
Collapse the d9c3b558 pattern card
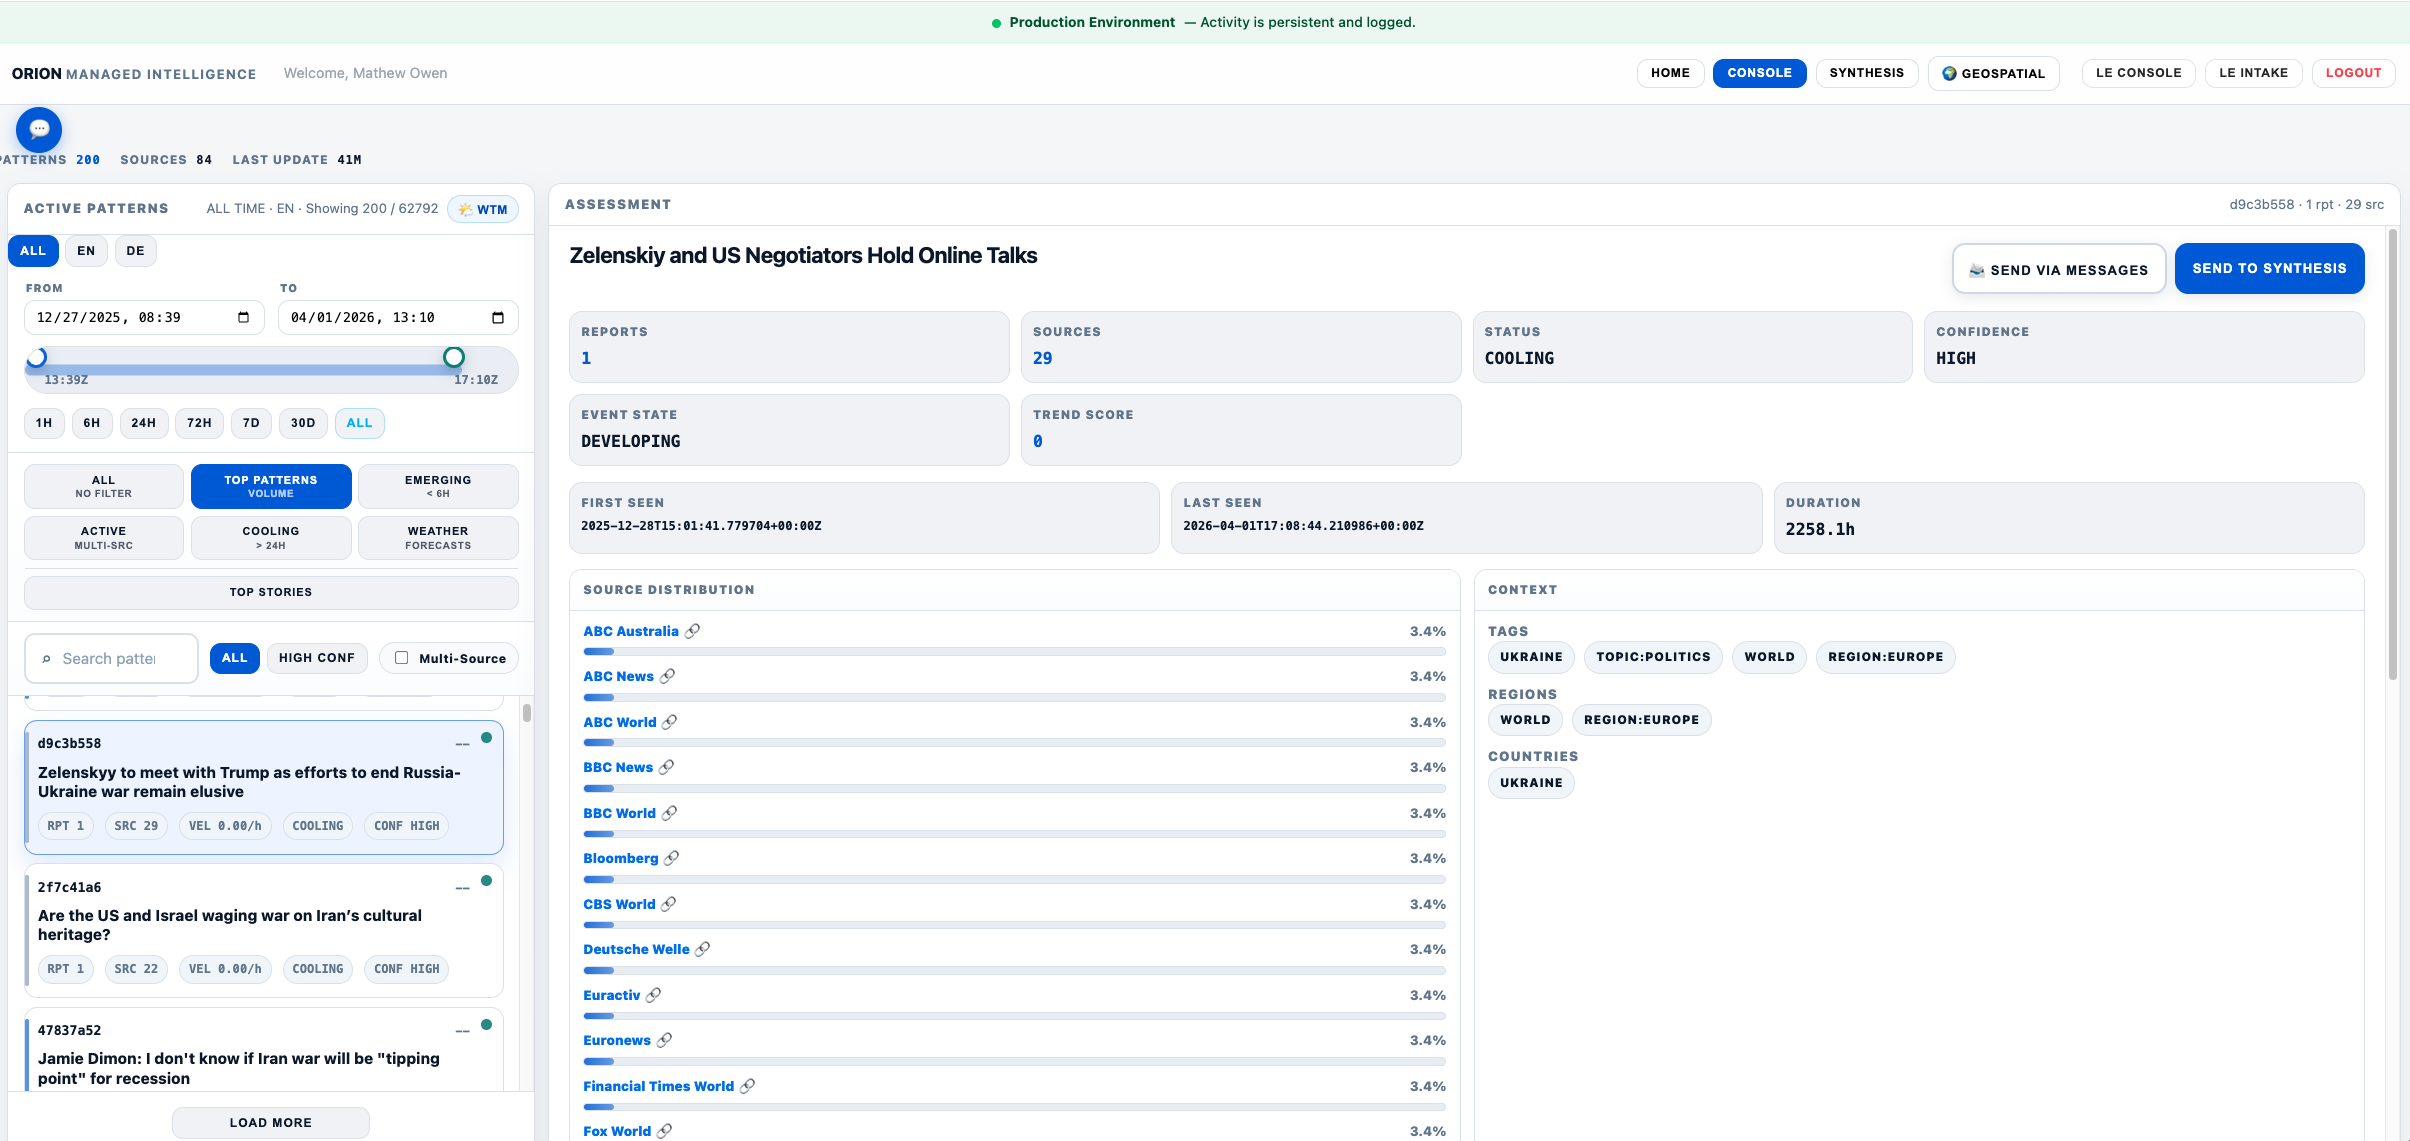pos(461,744)
